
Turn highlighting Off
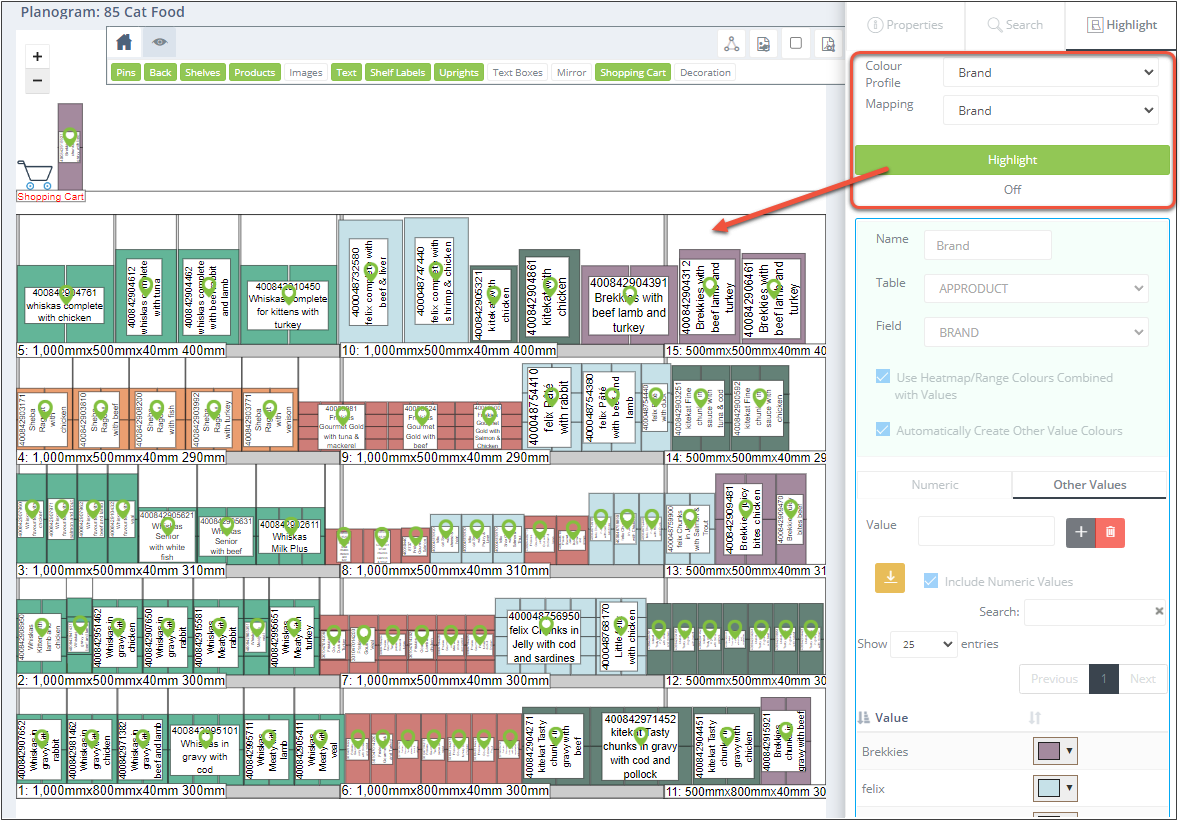pos(1012,189)
